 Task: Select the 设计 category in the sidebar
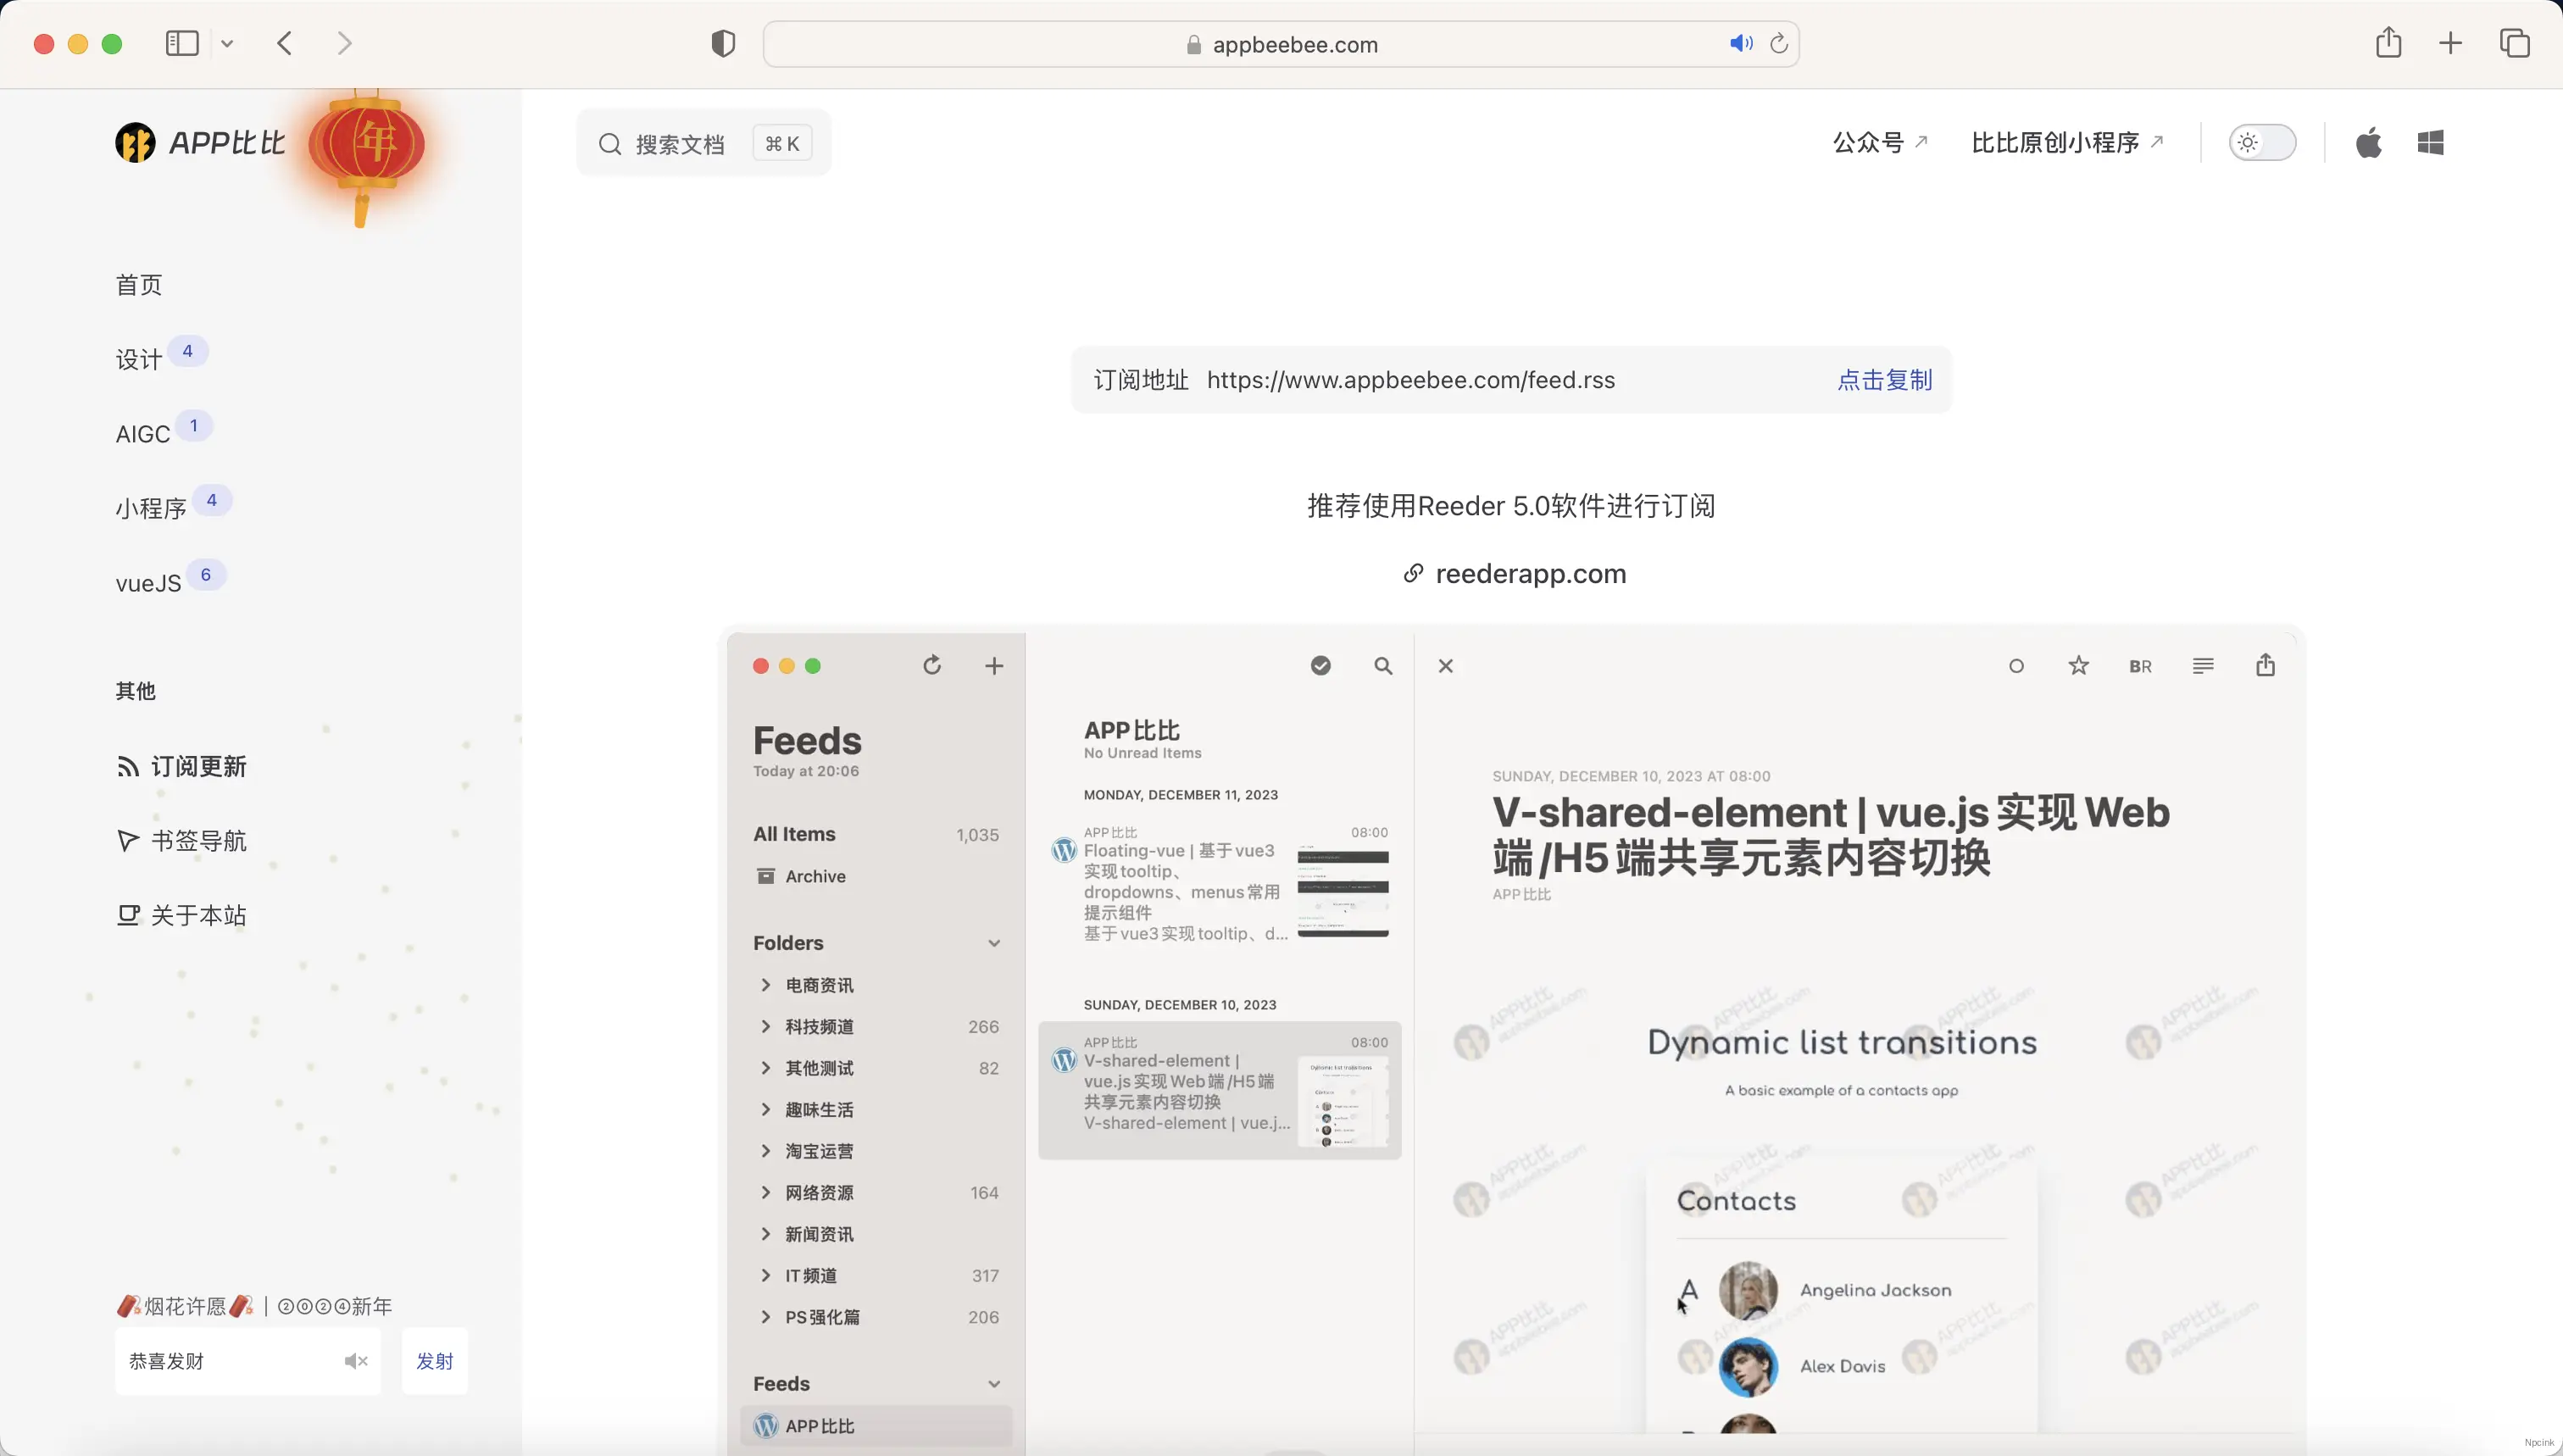coord(139,359)
